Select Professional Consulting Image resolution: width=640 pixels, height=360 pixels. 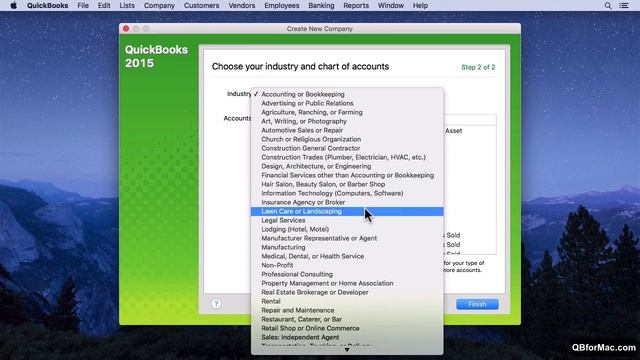[x=347, y=274]
